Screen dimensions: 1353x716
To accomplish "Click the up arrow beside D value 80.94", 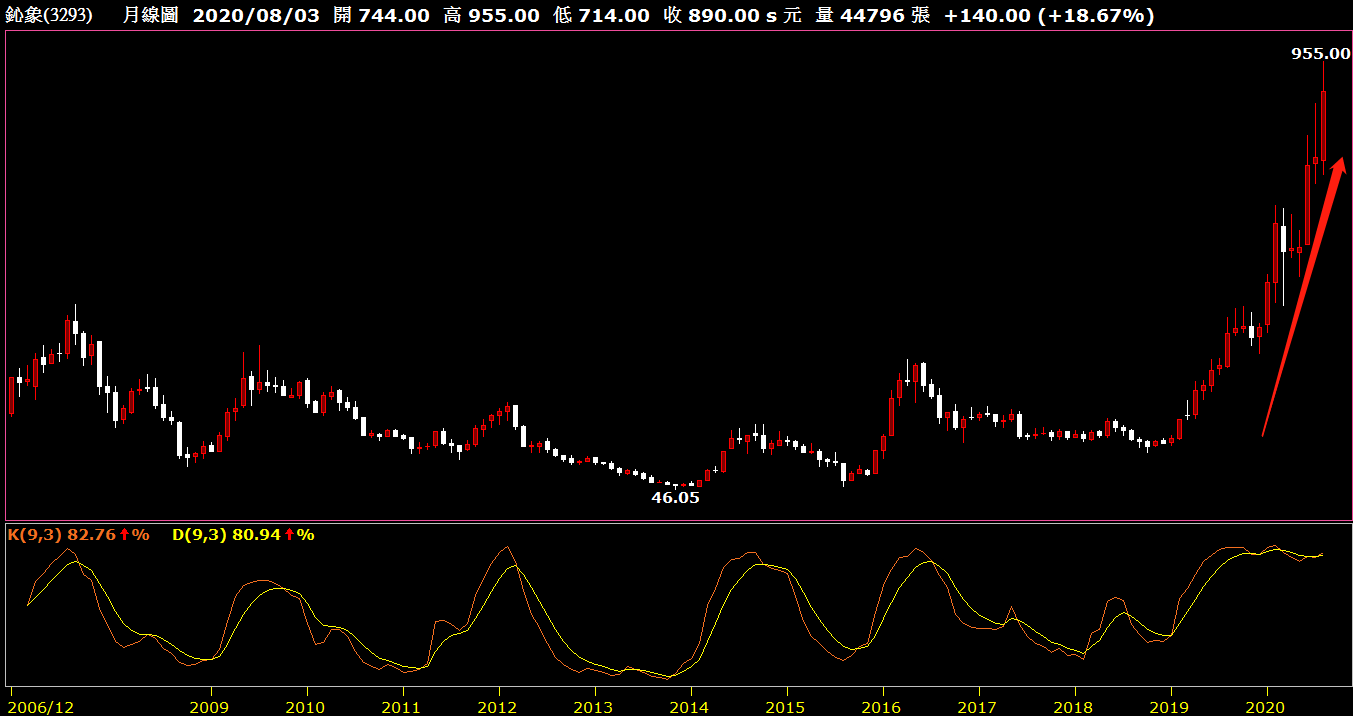I will 290,535.
